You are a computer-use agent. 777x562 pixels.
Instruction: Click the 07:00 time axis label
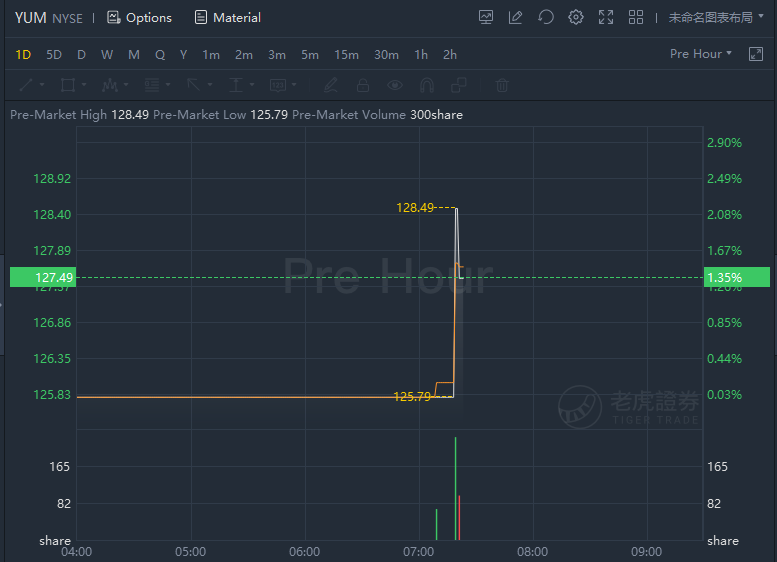[419, 552]
